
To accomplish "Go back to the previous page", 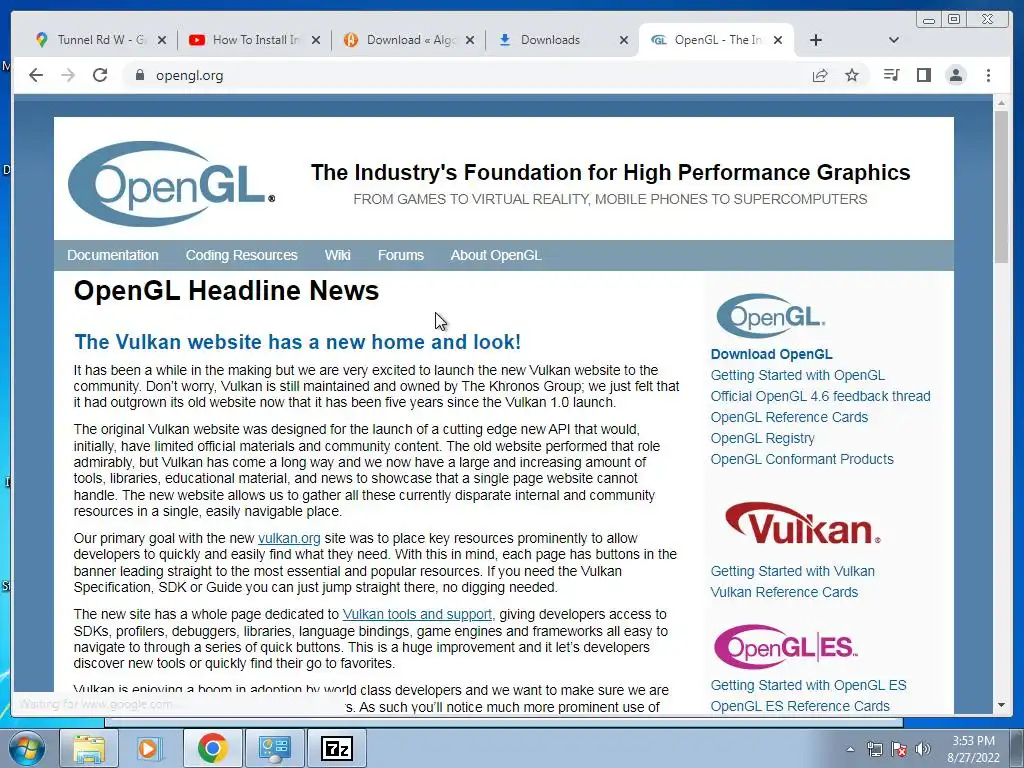I will click(x=36, y=75).
